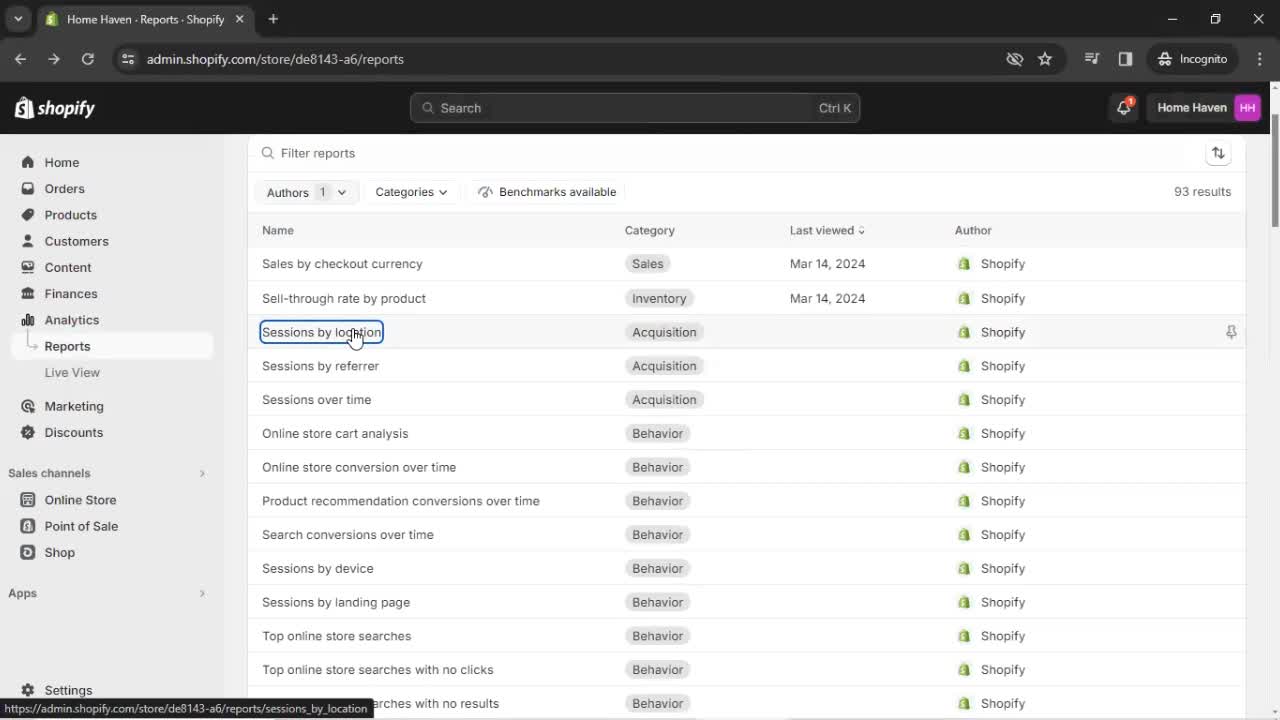Open tab search dropdown arrow
The image size is (1280, 720).
coord(18,19)
